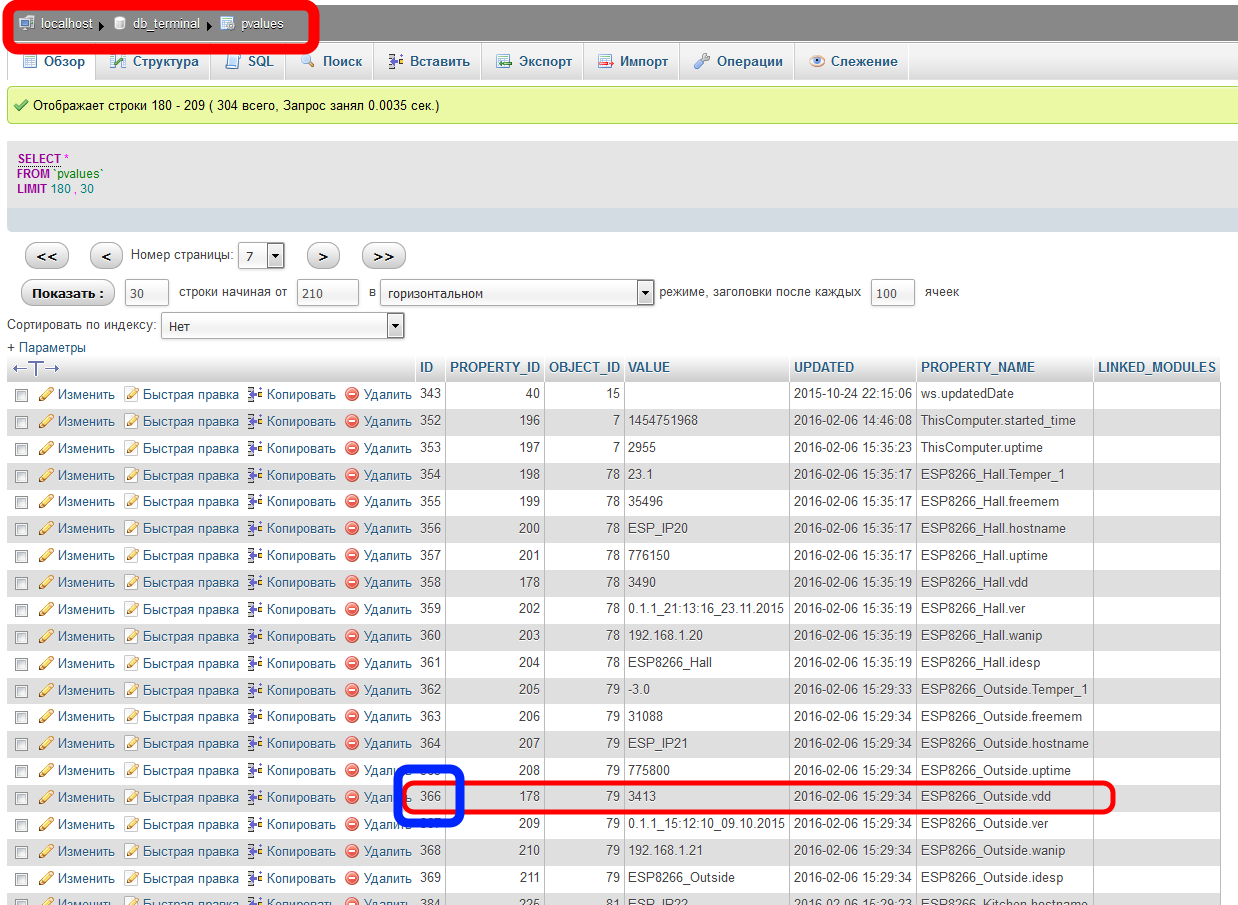
Task: Open the horizontal display mode dropdown
Action: click(516, 293)
